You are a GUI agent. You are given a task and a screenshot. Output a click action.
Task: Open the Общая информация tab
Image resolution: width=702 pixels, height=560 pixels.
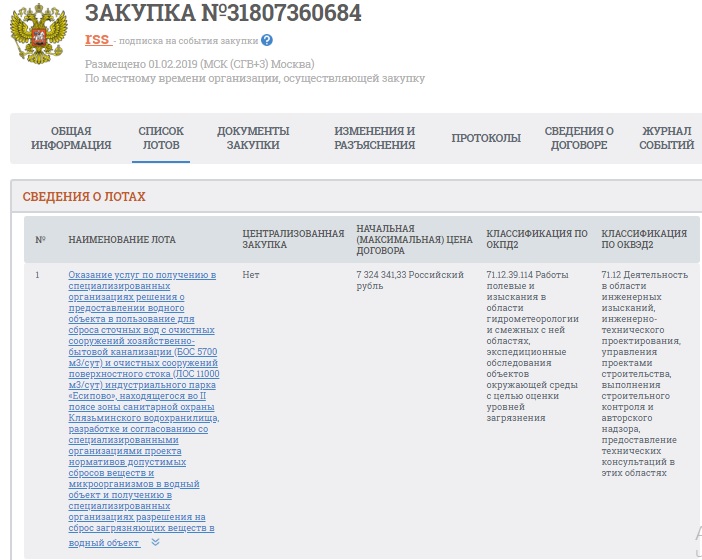coord(71,138)
